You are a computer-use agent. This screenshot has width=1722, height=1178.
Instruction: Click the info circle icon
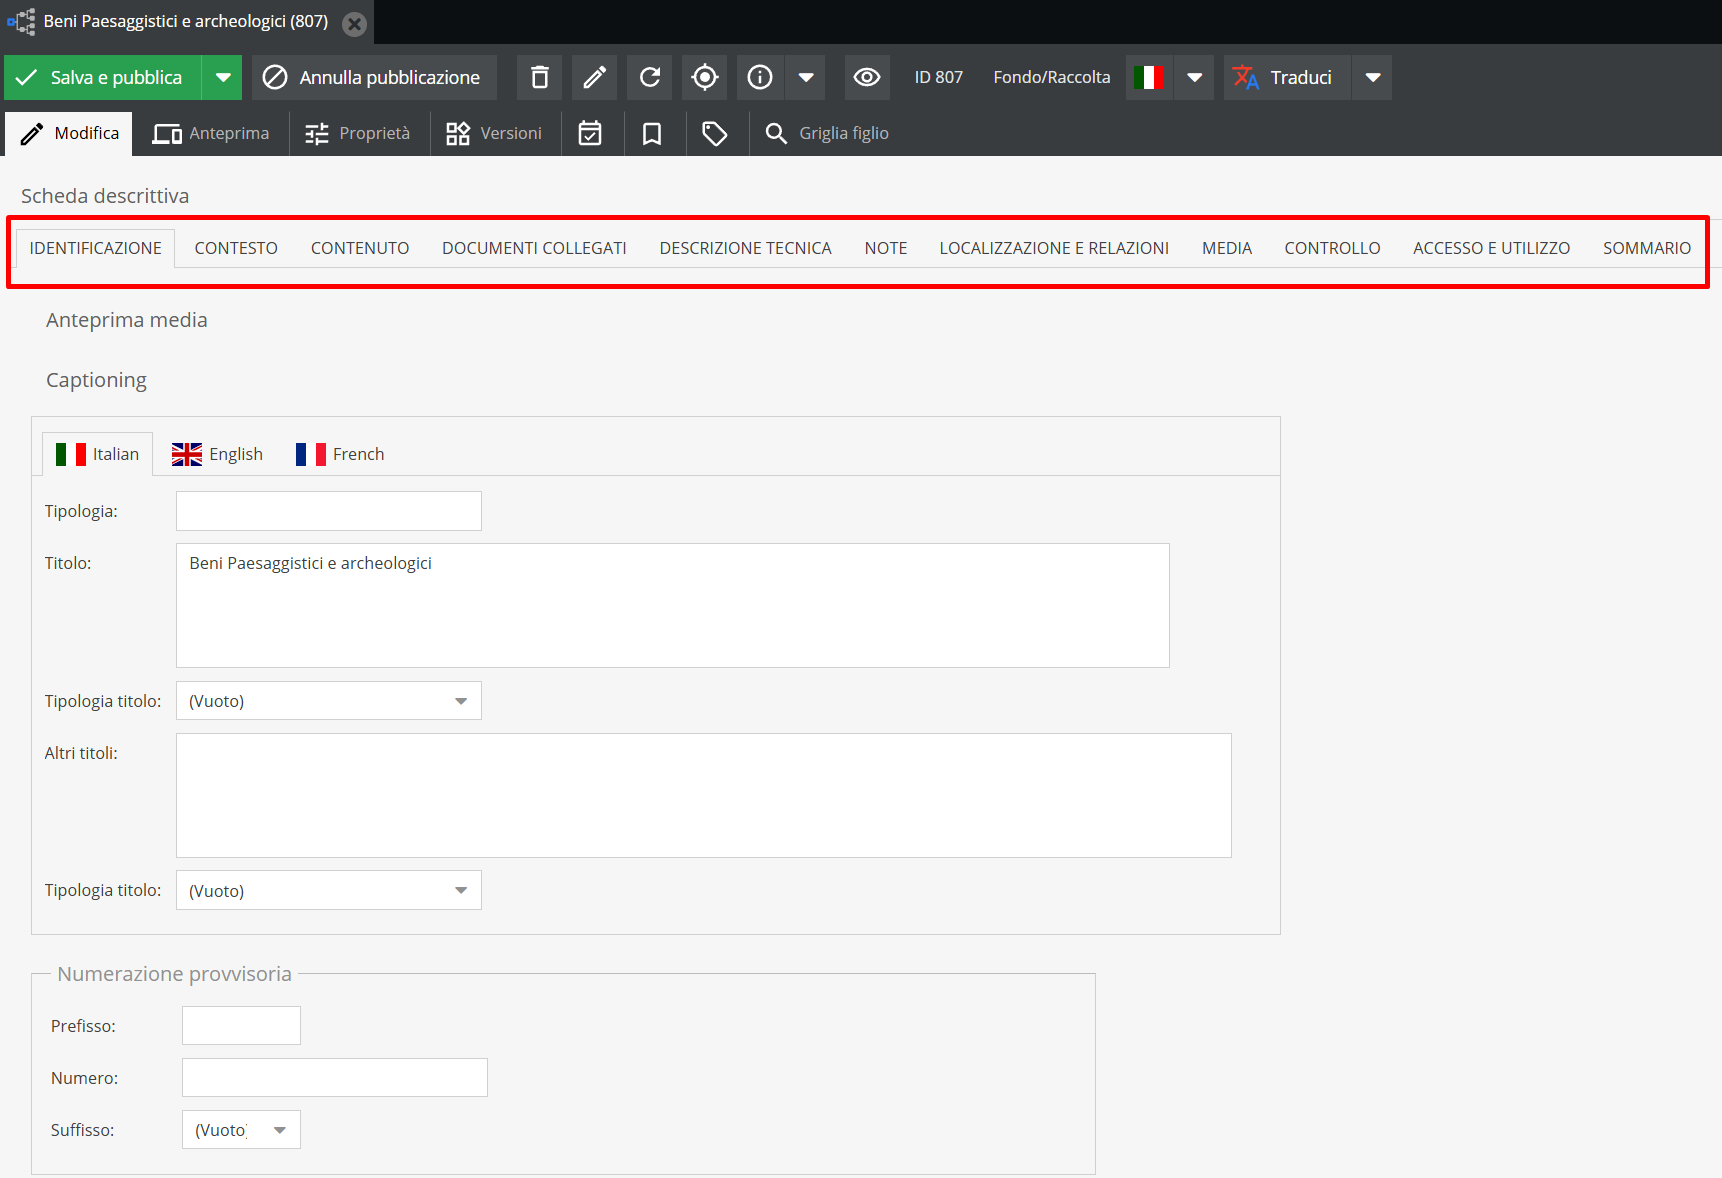[x=760, y=77]
